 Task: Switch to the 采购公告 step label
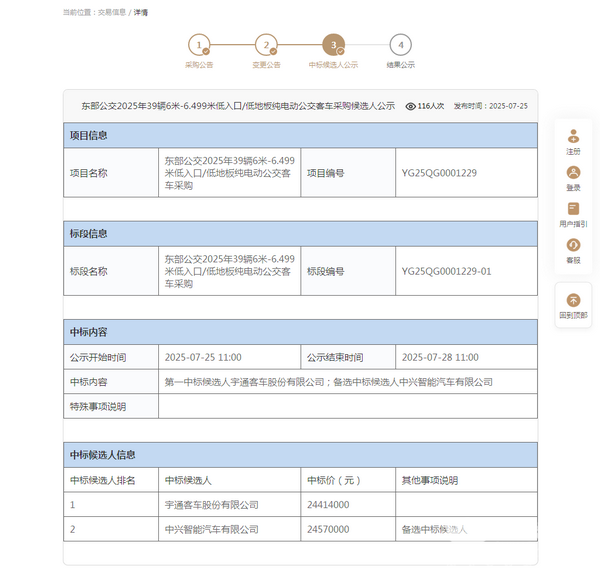pyautogui.click(x=200, y=65)
